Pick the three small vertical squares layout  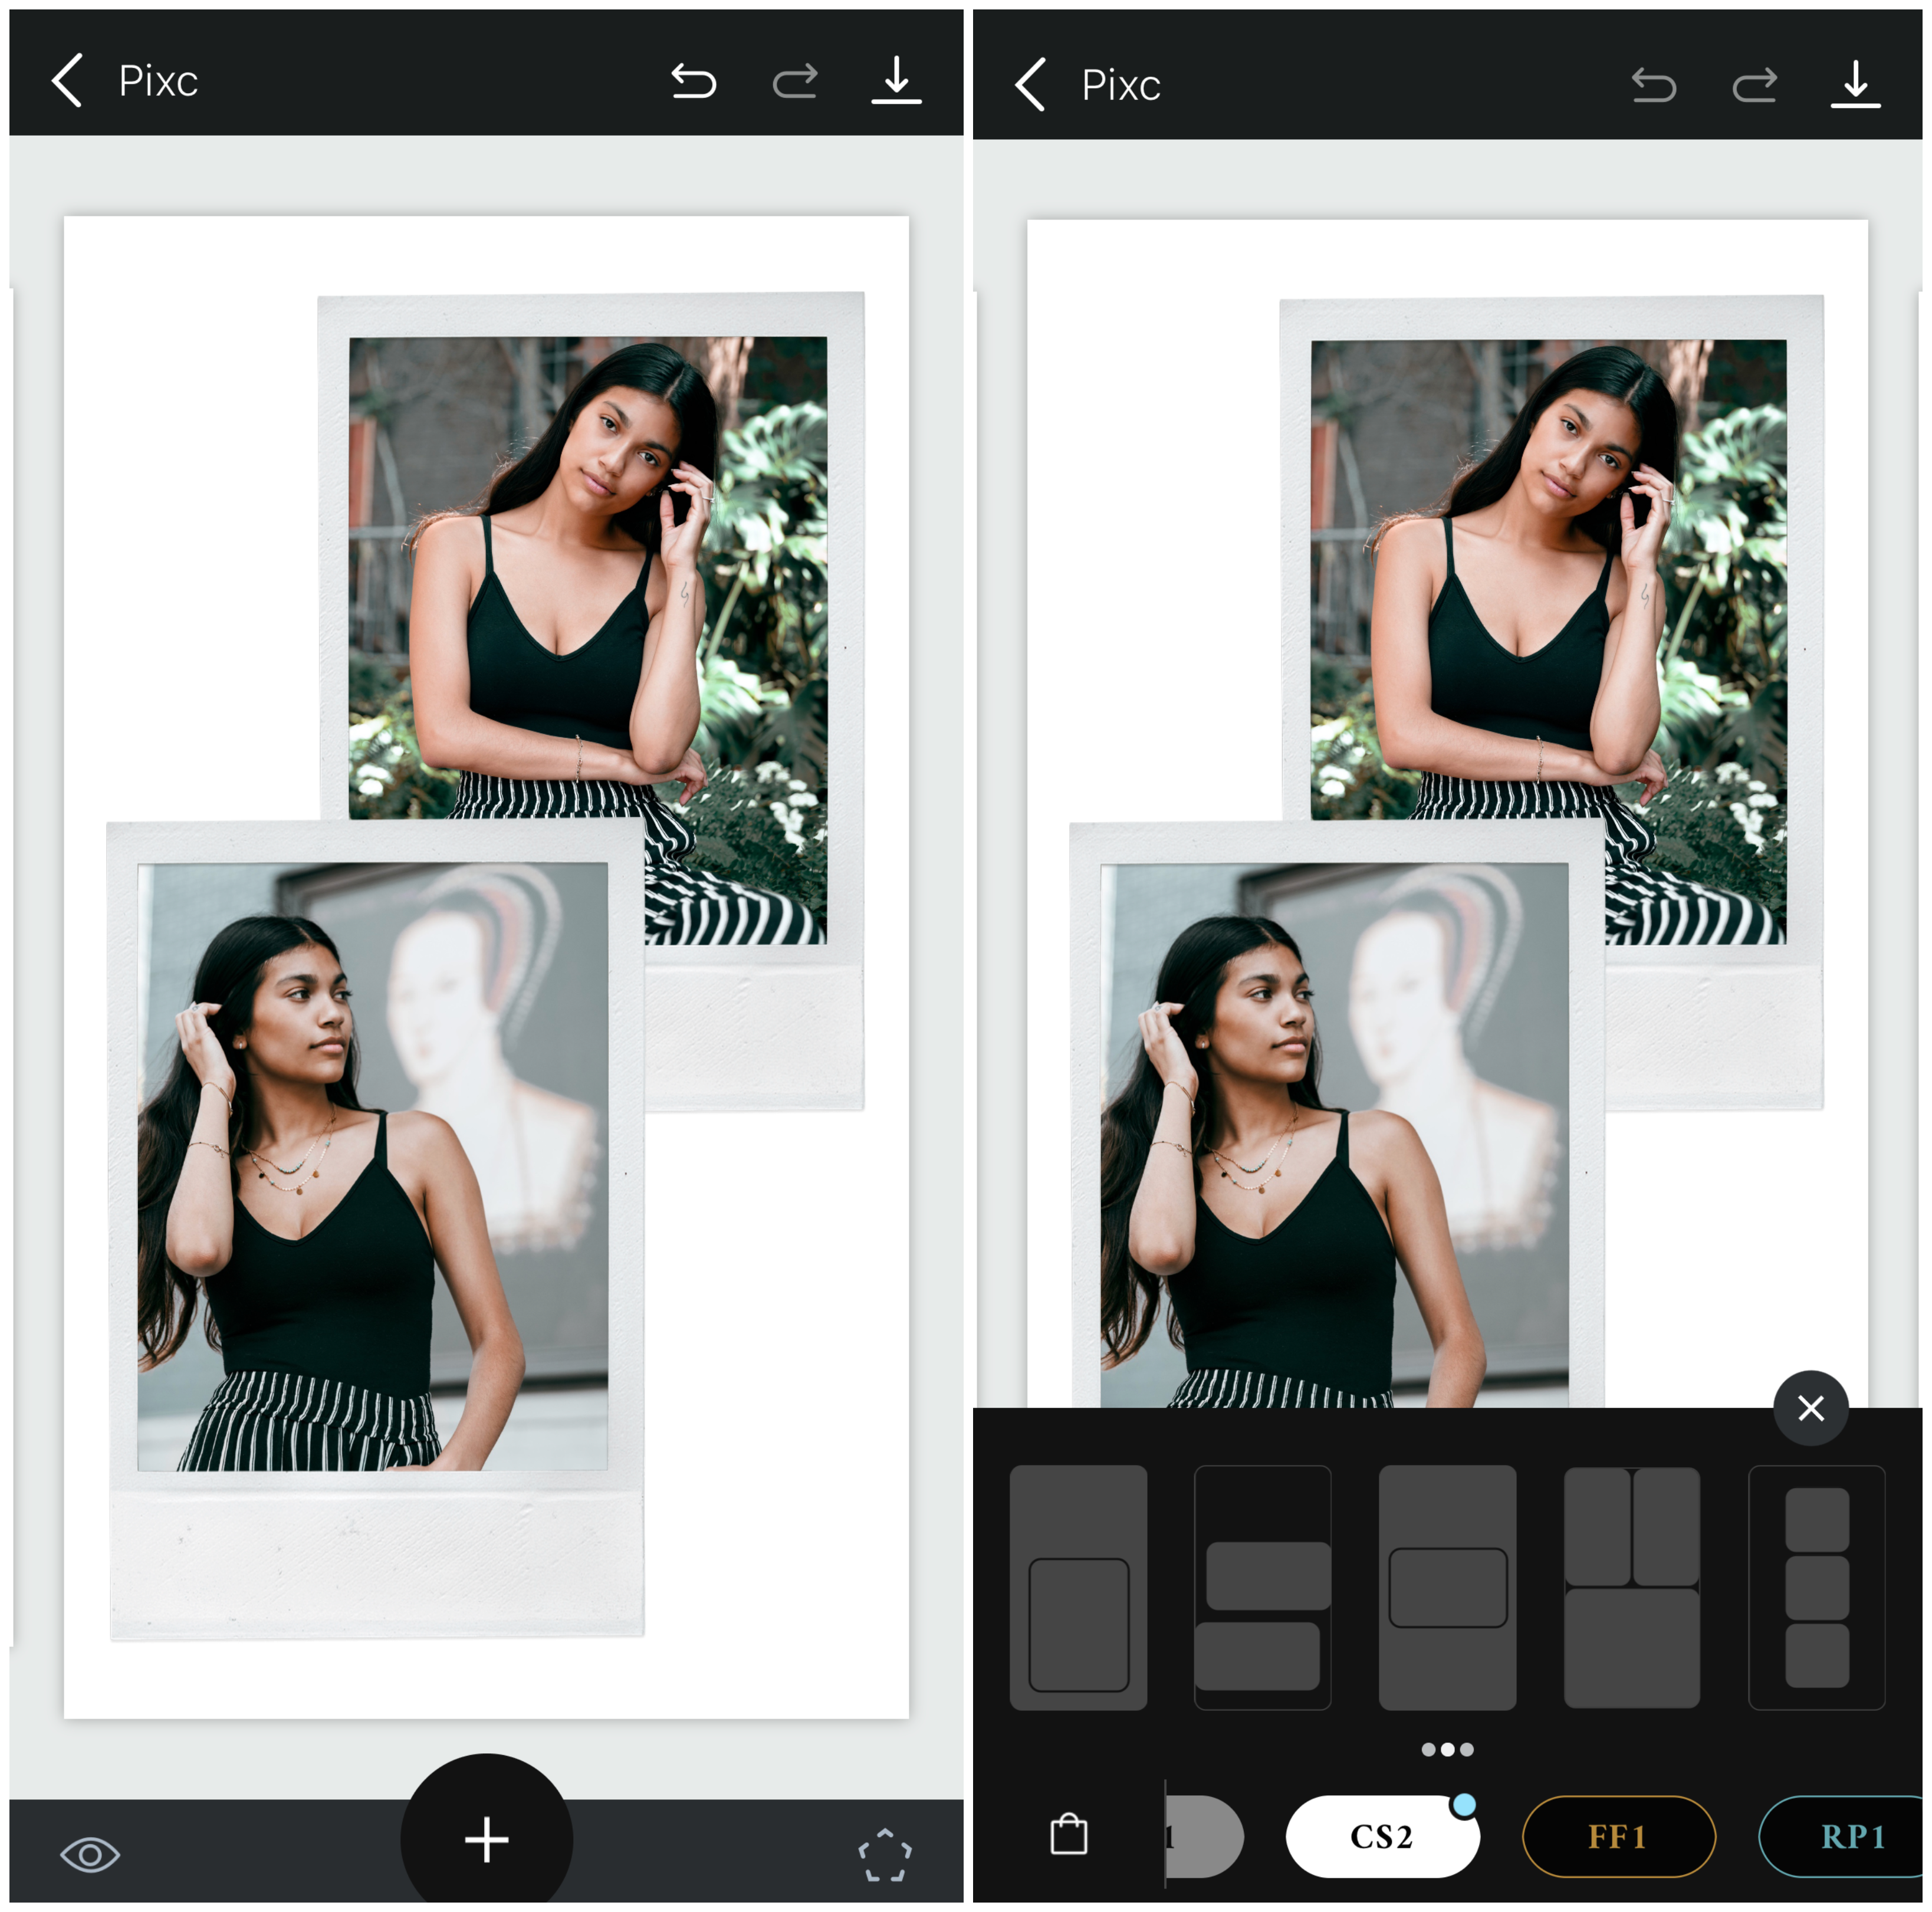tap(1816, 1587)
